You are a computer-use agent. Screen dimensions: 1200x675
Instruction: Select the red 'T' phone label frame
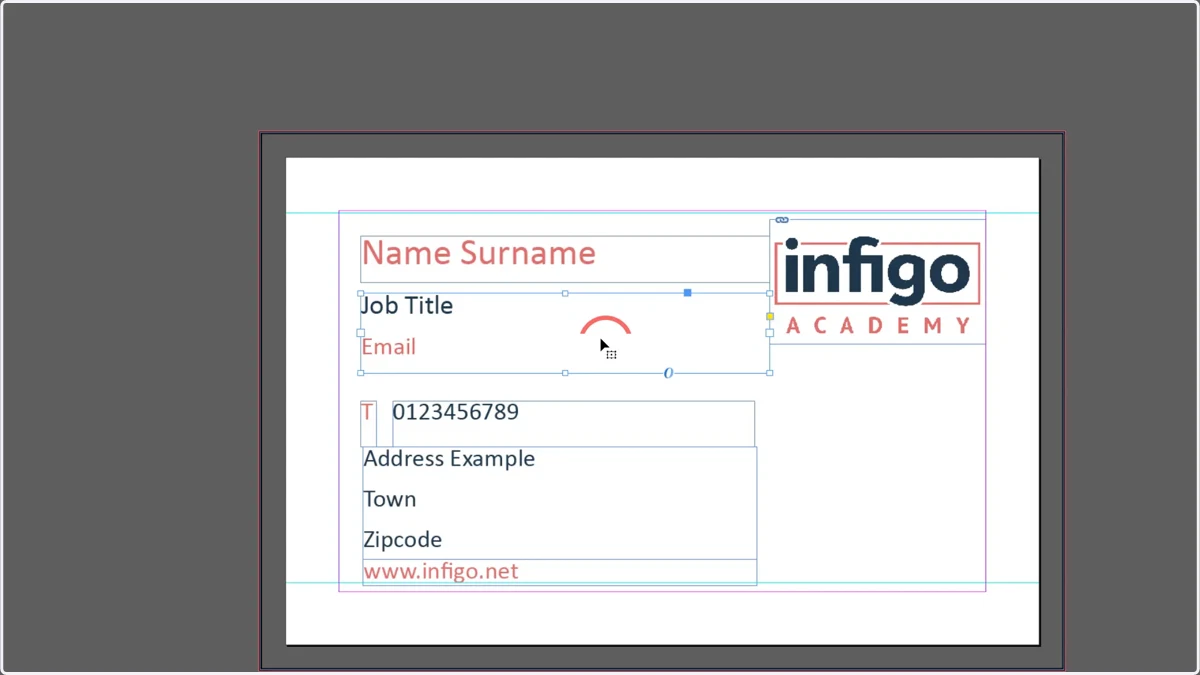click(x=368, y=423)
